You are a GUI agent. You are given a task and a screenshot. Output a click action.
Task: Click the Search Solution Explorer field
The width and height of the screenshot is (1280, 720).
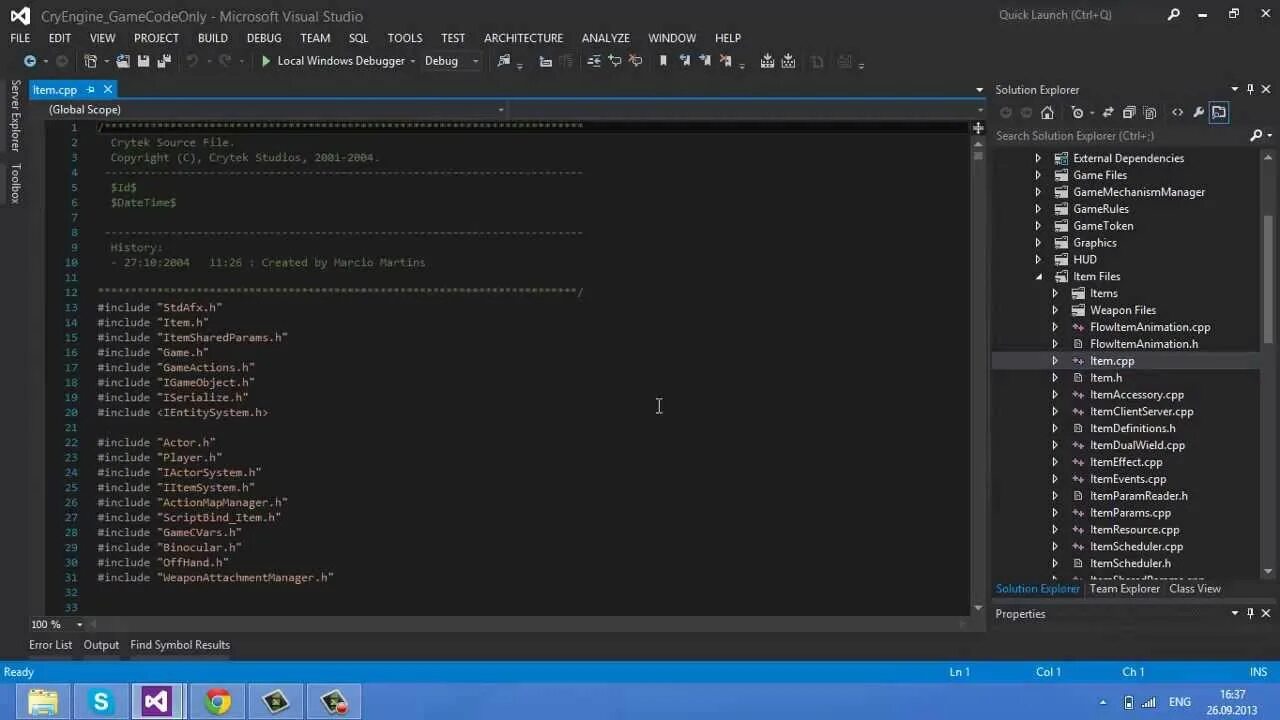point(1120,136)
